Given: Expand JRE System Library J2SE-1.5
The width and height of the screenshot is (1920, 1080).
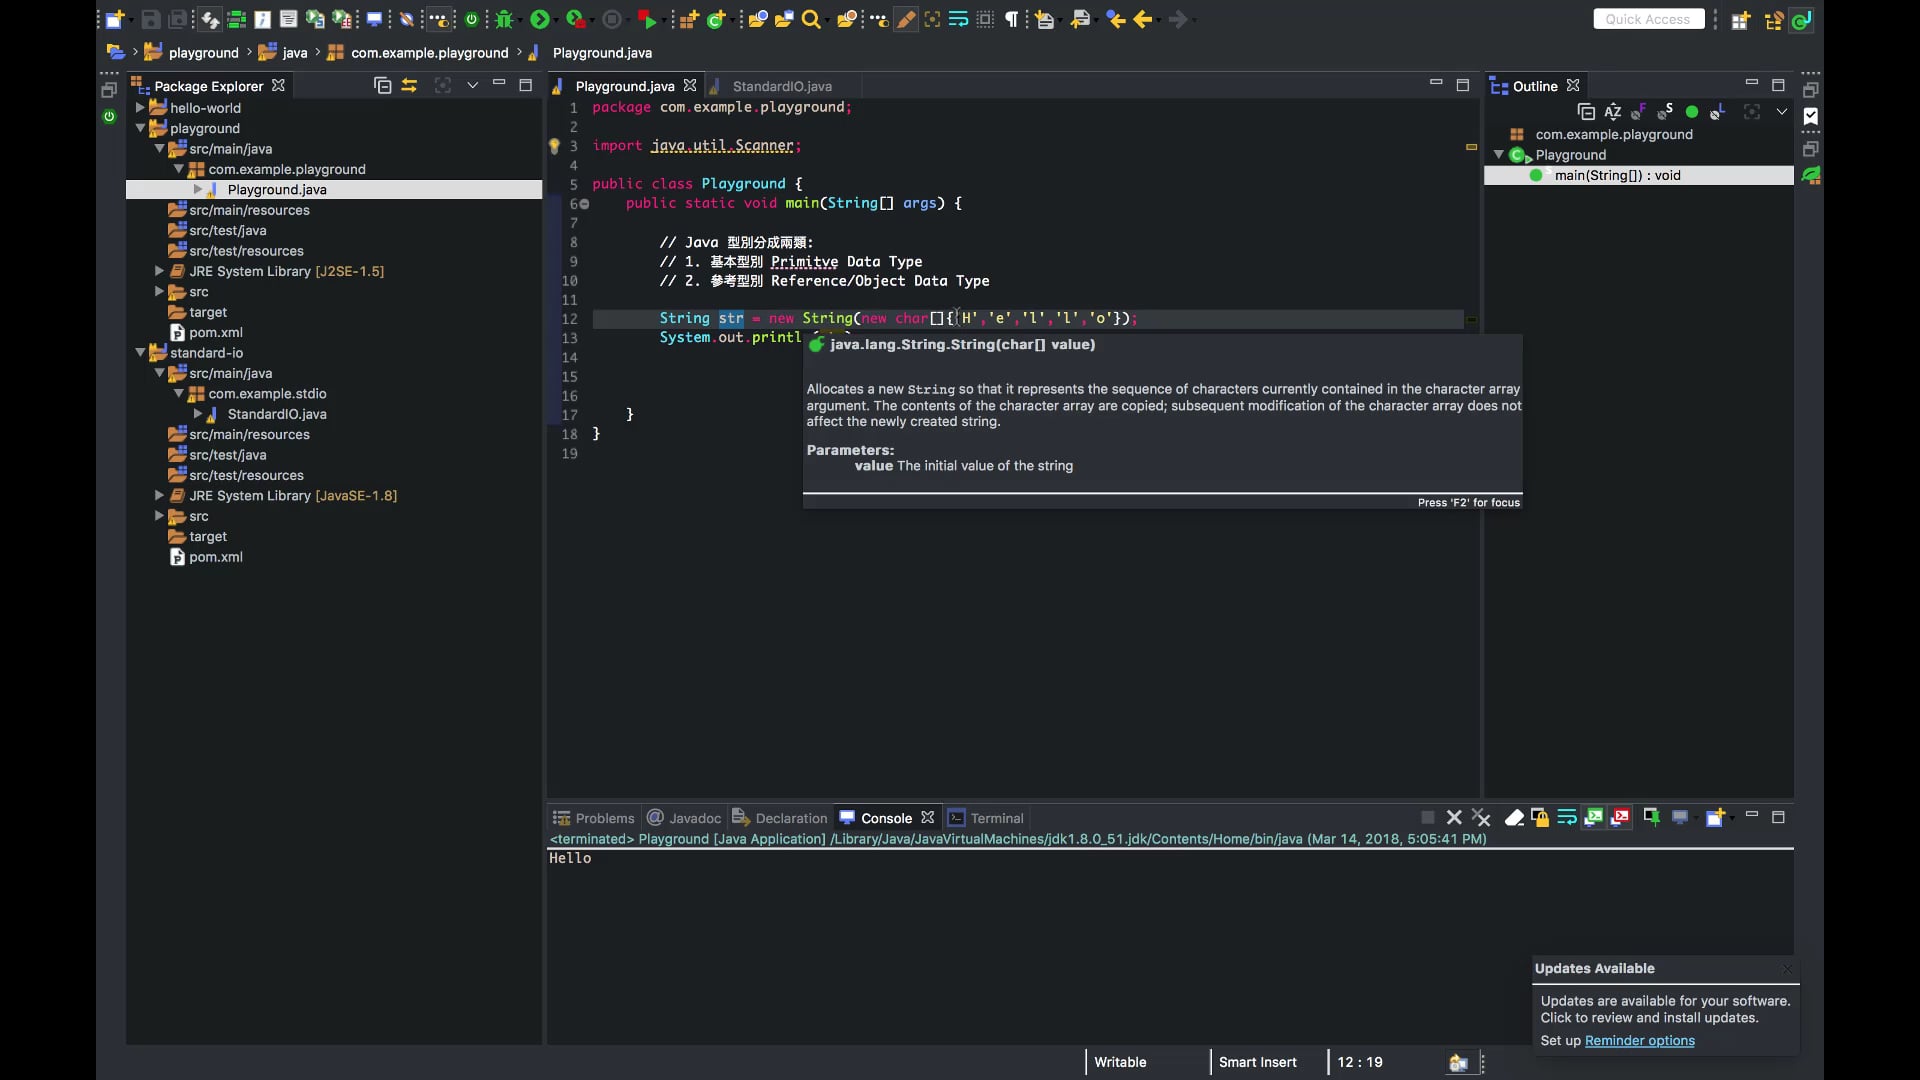Looking at the screenshot, I should 159,271.
